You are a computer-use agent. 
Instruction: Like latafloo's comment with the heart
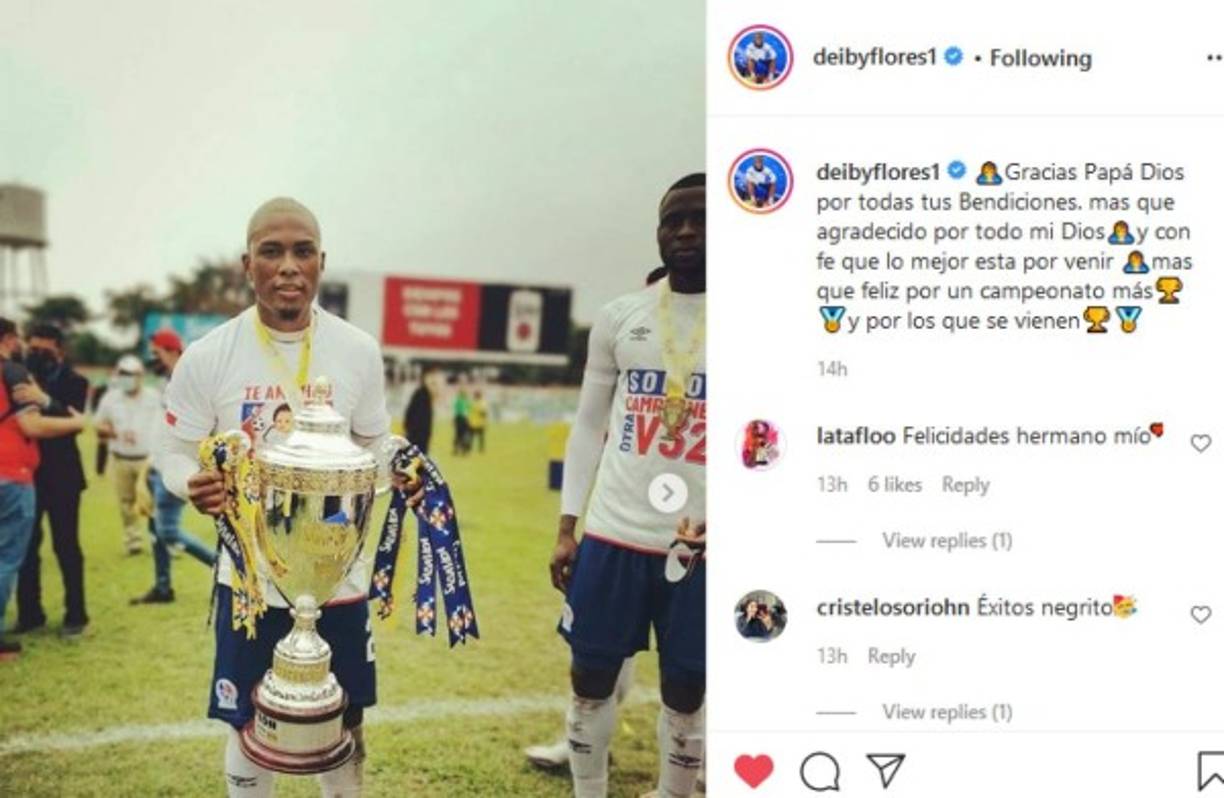coord(1200,443)
